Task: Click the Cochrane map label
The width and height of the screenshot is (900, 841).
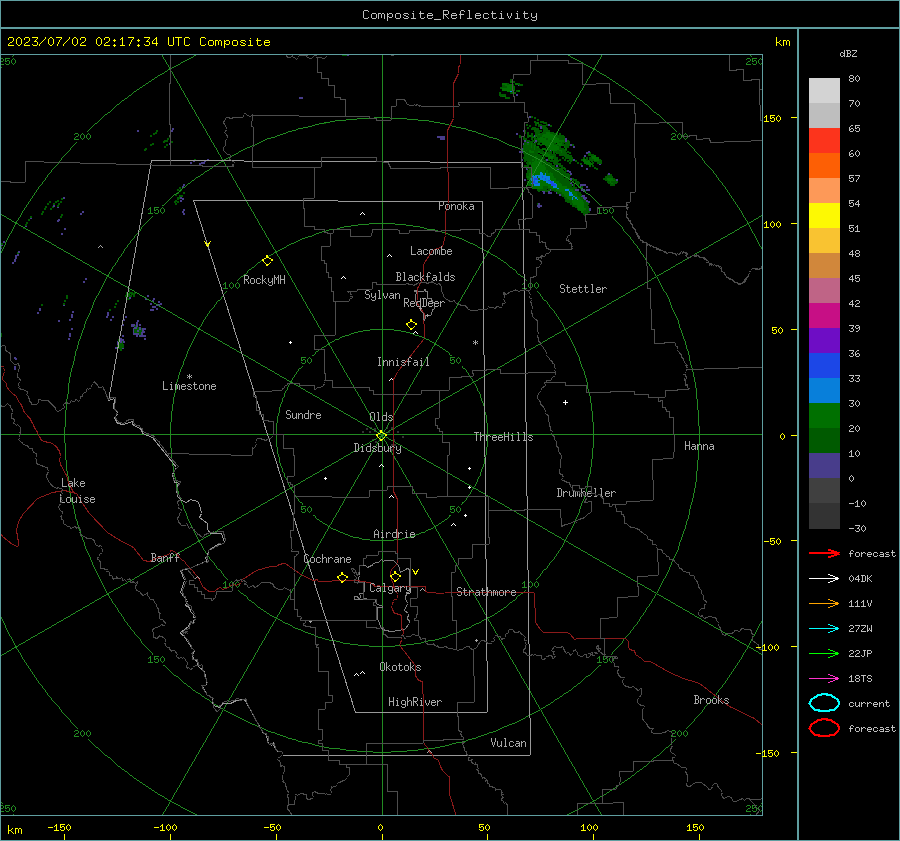Action: tap(327, 559)
